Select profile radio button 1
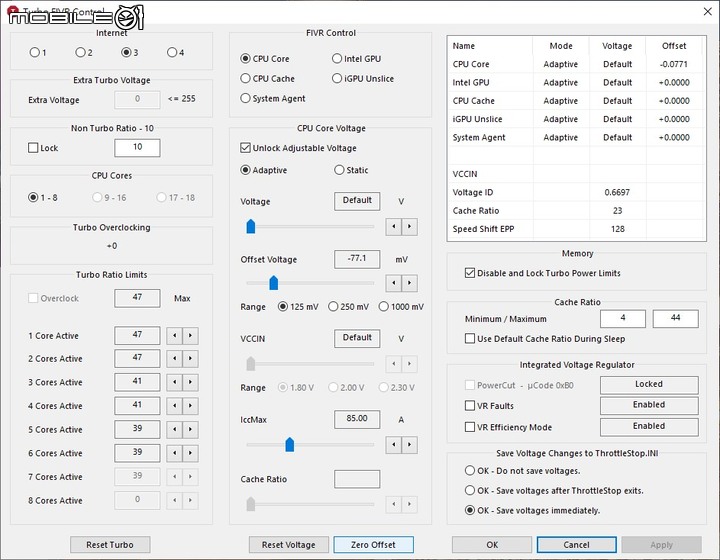 34,52
